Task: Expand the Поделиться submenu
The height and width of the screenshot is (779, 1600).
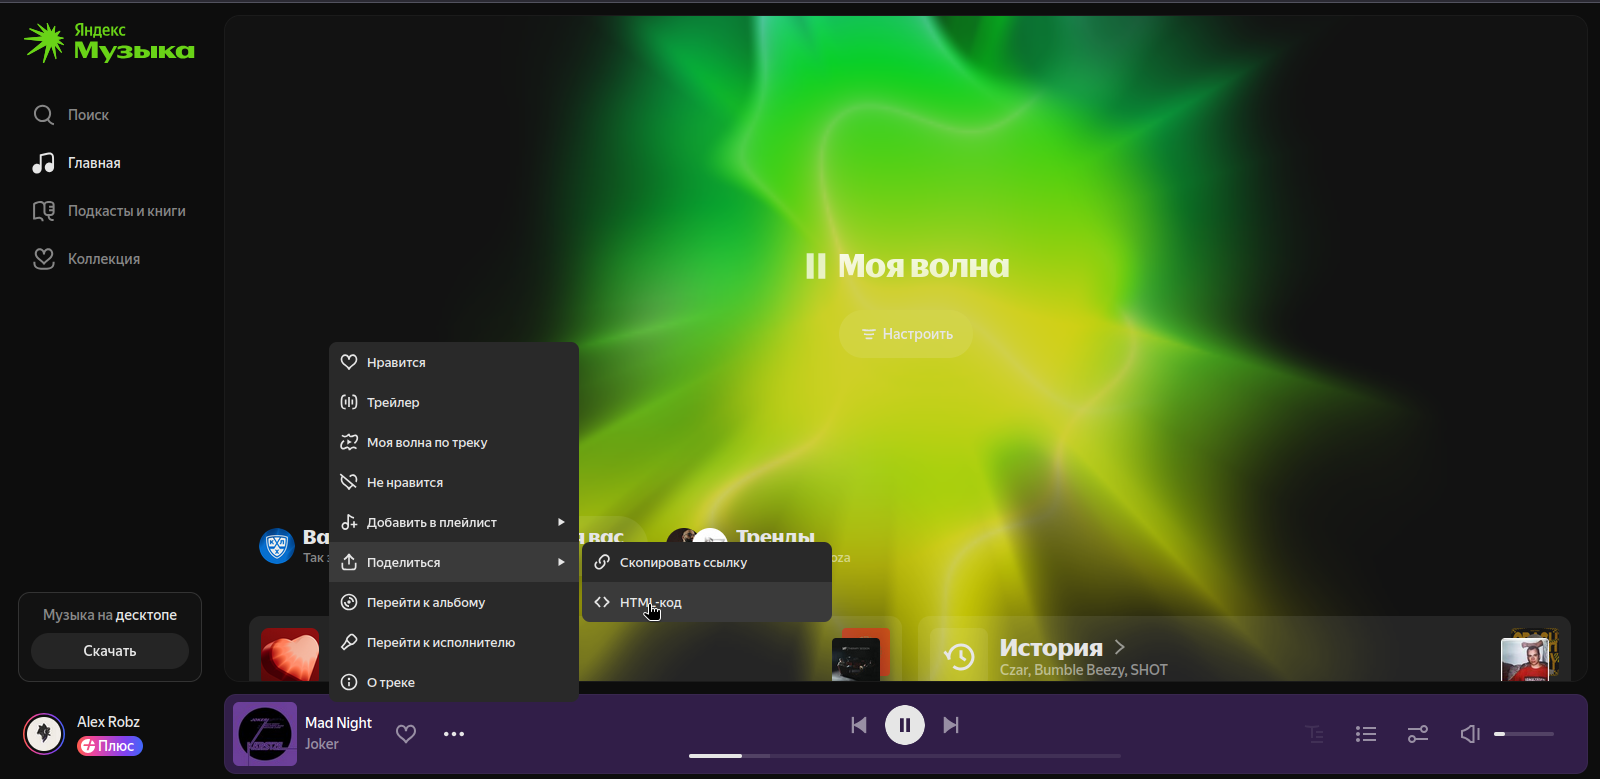Action: pyautogui.click(x=454, y=562)
